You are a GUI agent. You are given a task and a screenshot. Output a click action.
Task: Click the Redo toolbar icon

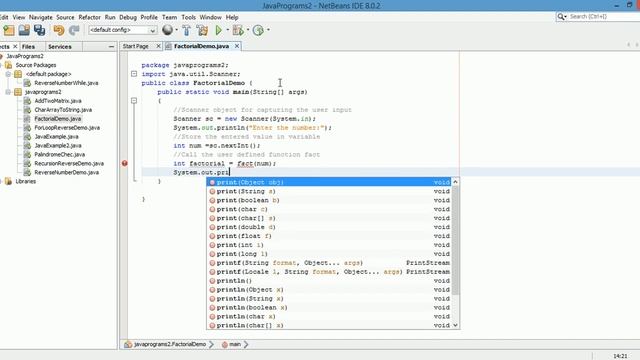tap(74, 30)
